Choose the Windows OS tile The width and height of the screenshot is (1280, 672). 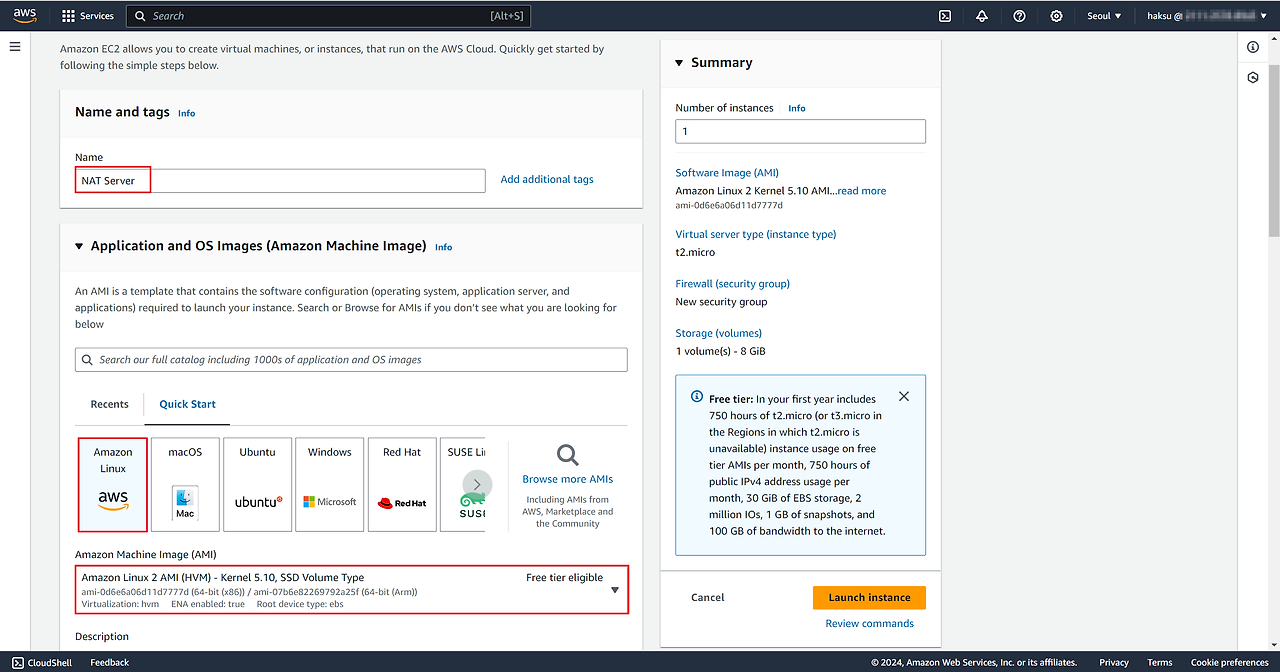coord(330,484)
